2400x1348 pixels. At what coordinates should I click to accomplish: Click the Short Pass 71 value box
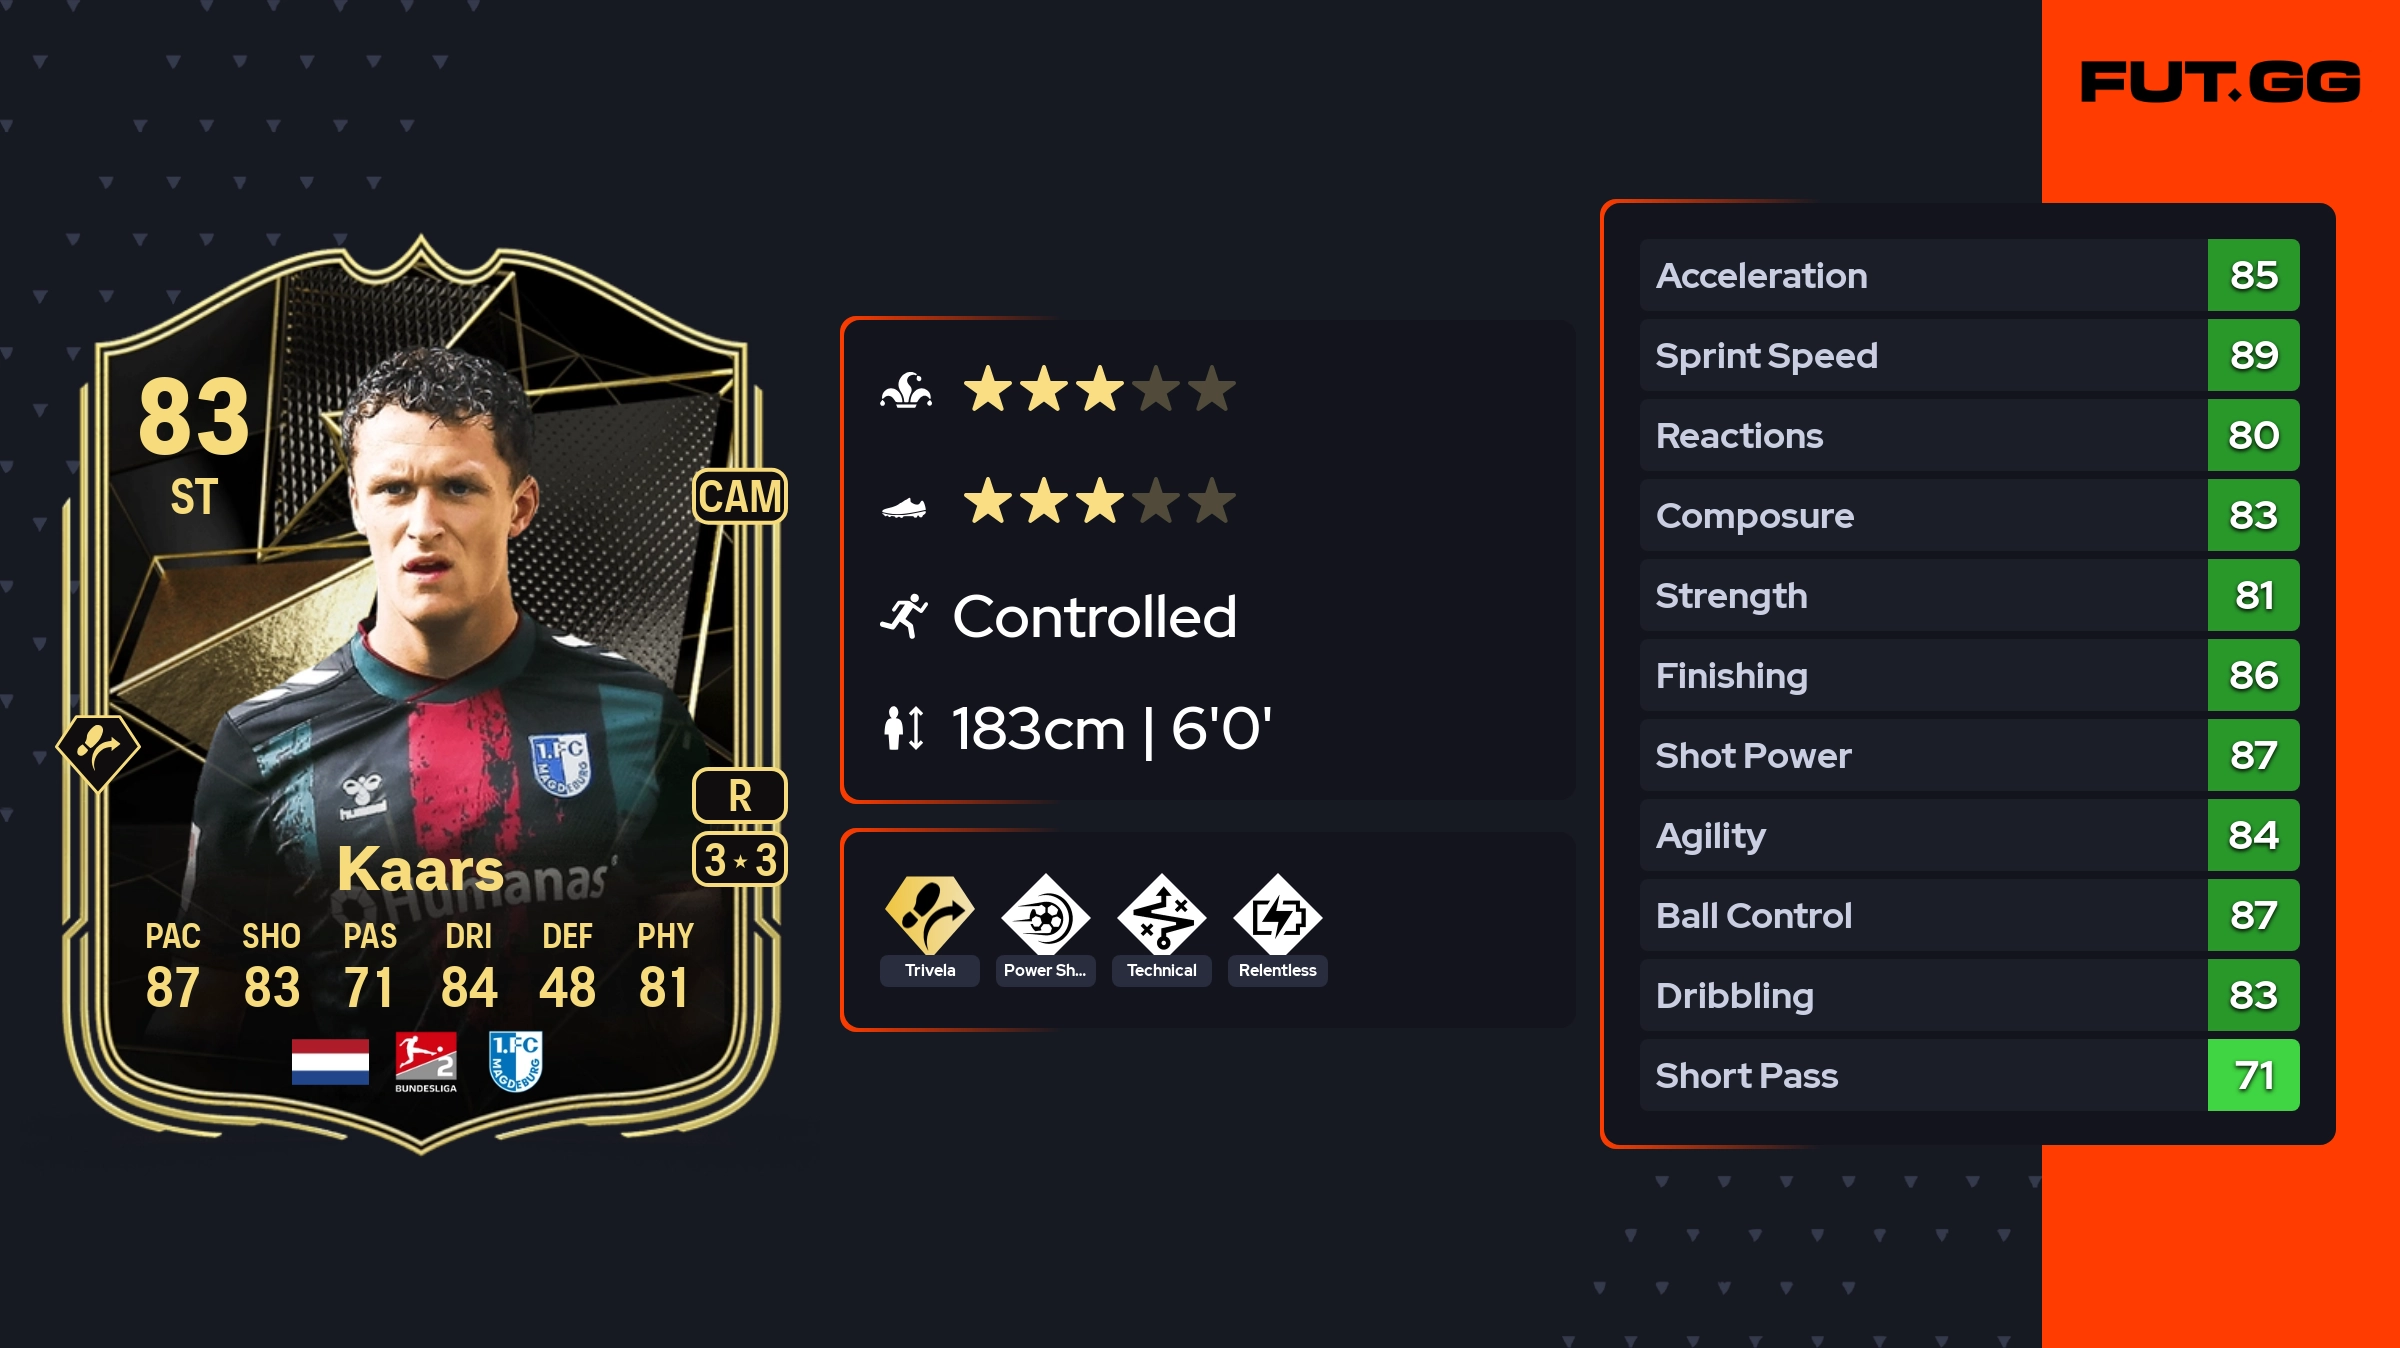(2253, 1075)
